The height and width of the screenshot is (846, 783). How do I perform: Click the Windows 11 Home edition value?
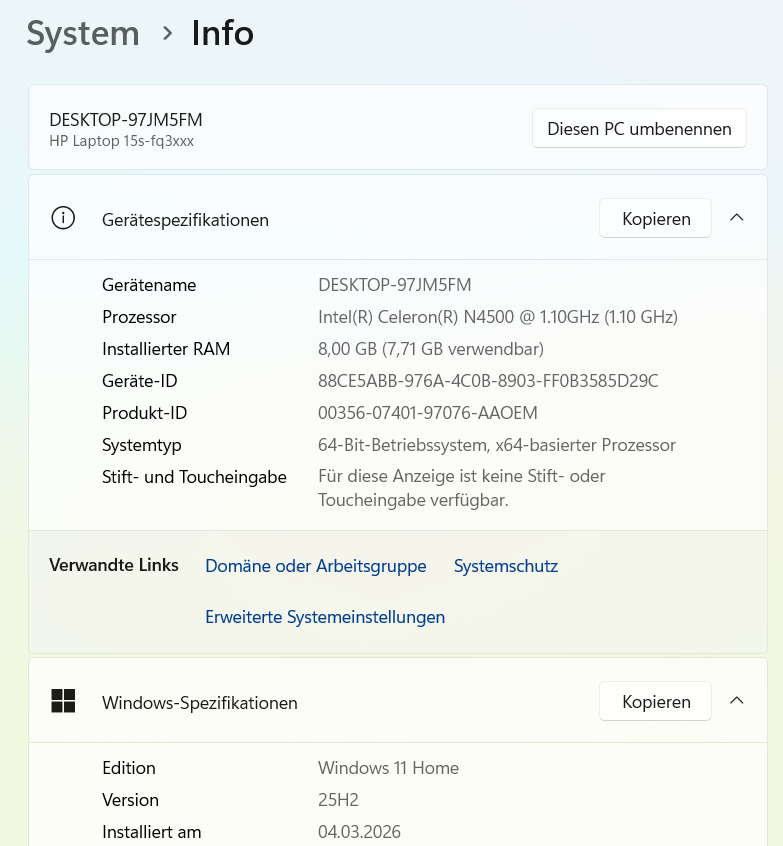click(x=388, y=768)
